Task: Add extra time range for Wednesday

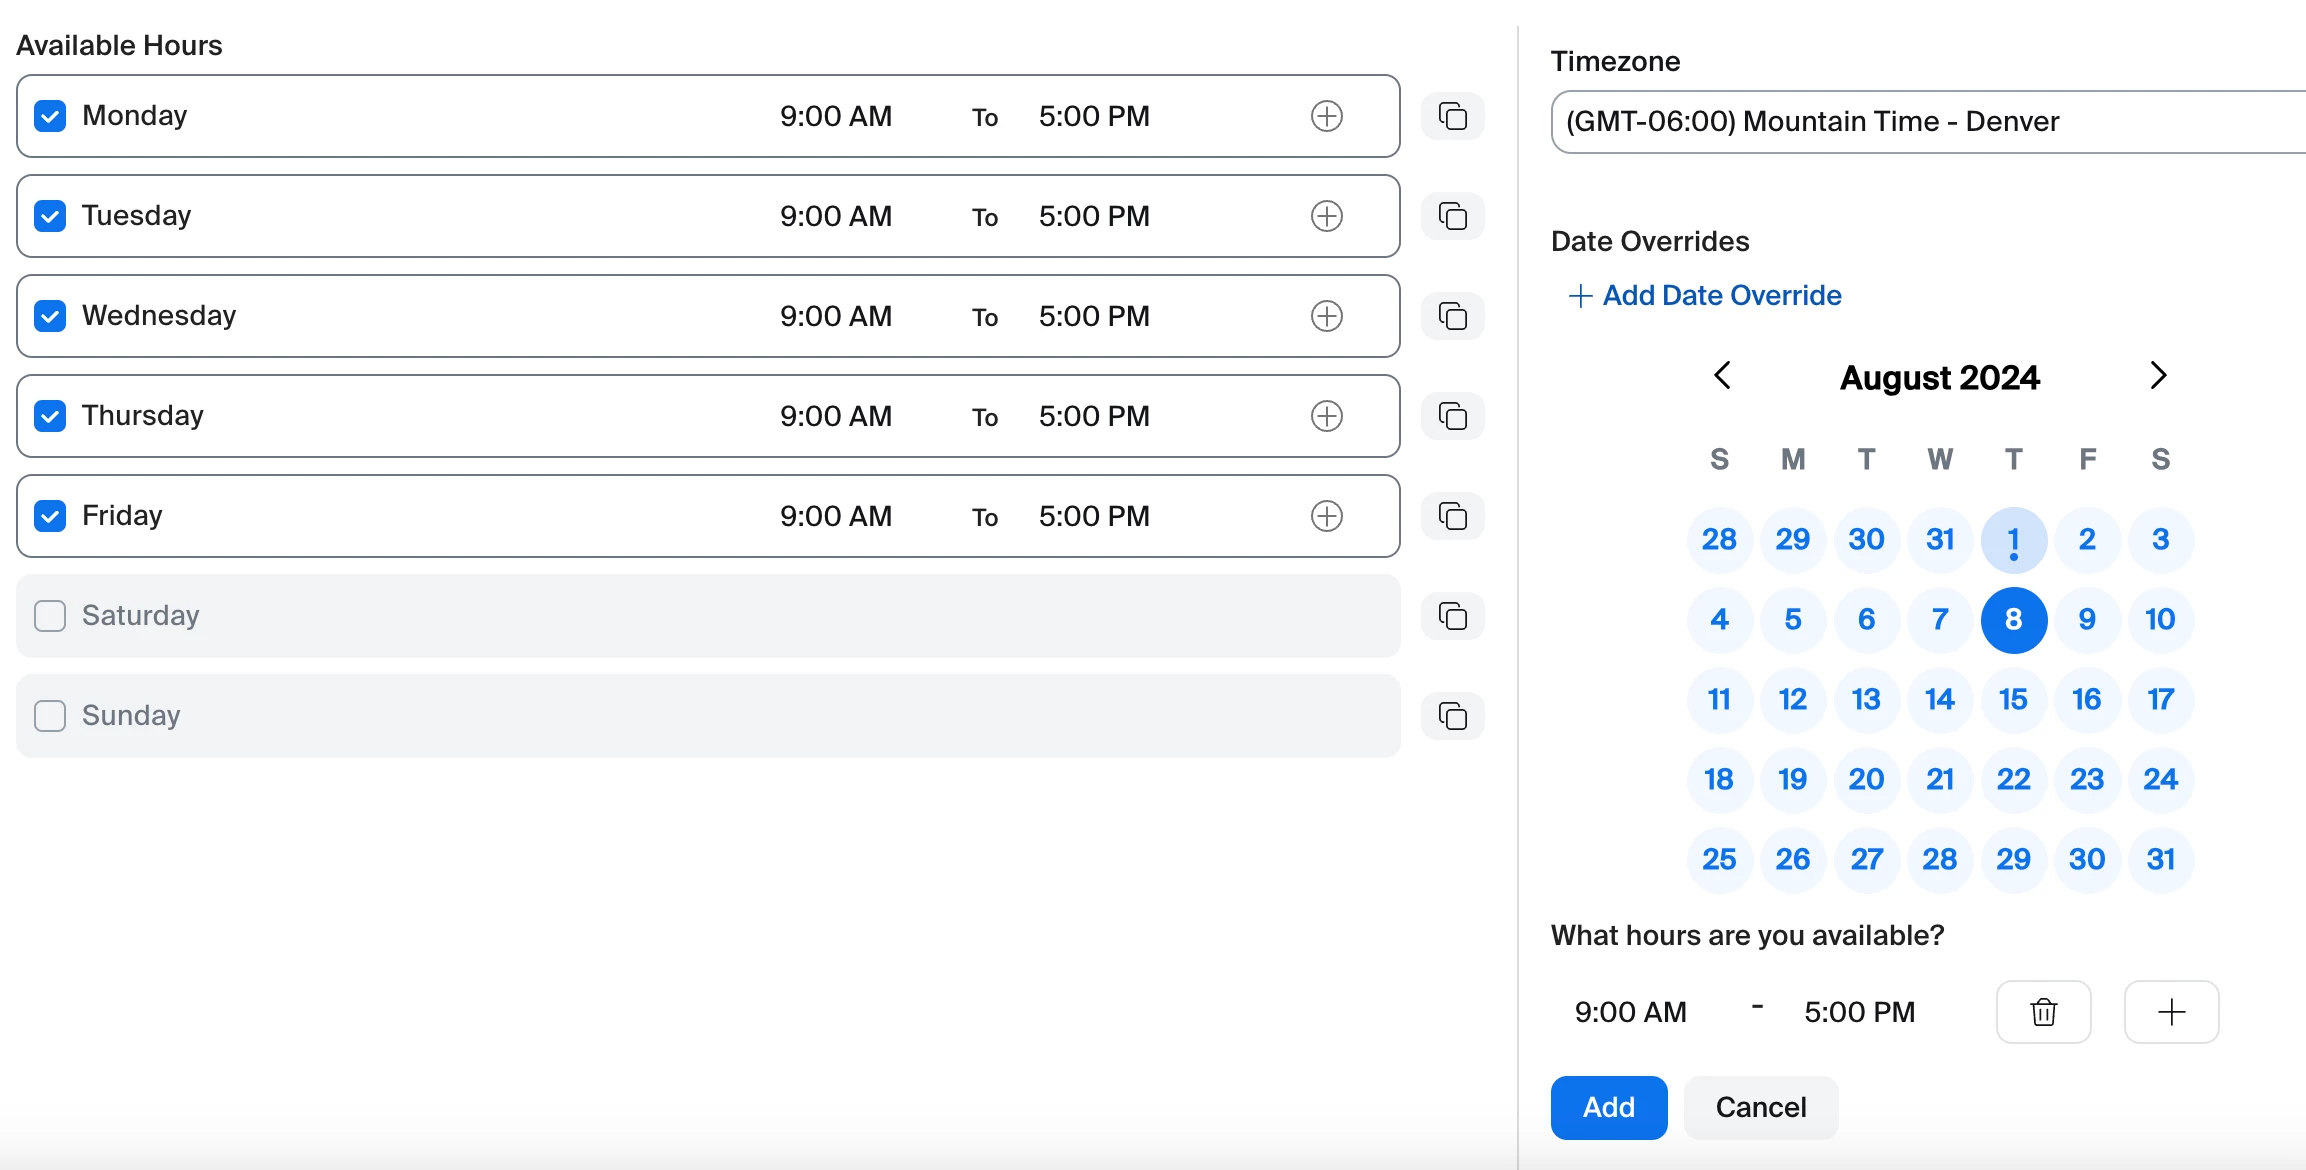Action: tap(1326, 316)
